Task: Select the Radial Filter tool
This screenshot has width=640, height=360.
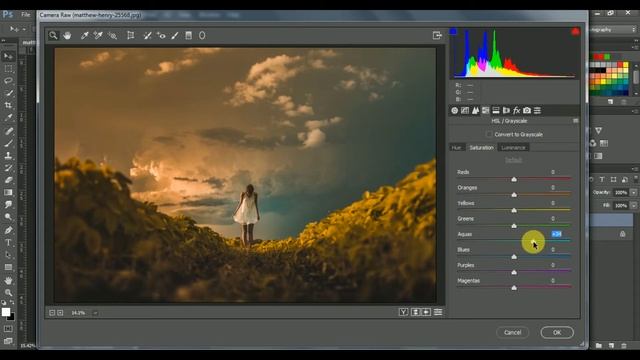Action: [202, 36]
